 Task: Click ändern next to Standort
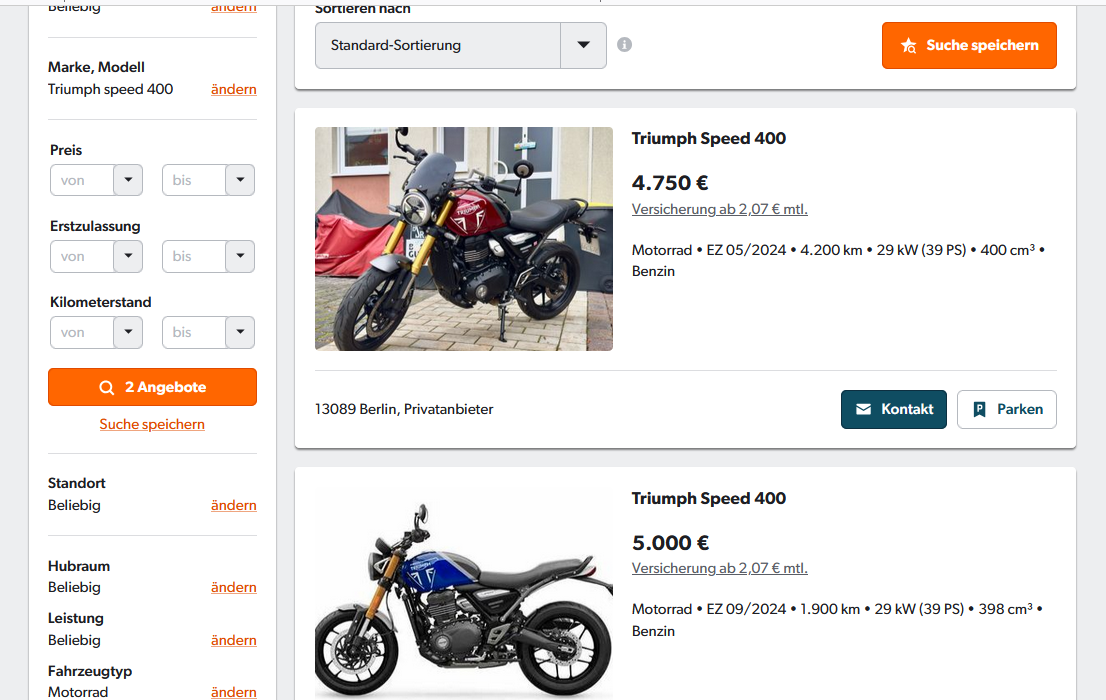pos(233,505)
